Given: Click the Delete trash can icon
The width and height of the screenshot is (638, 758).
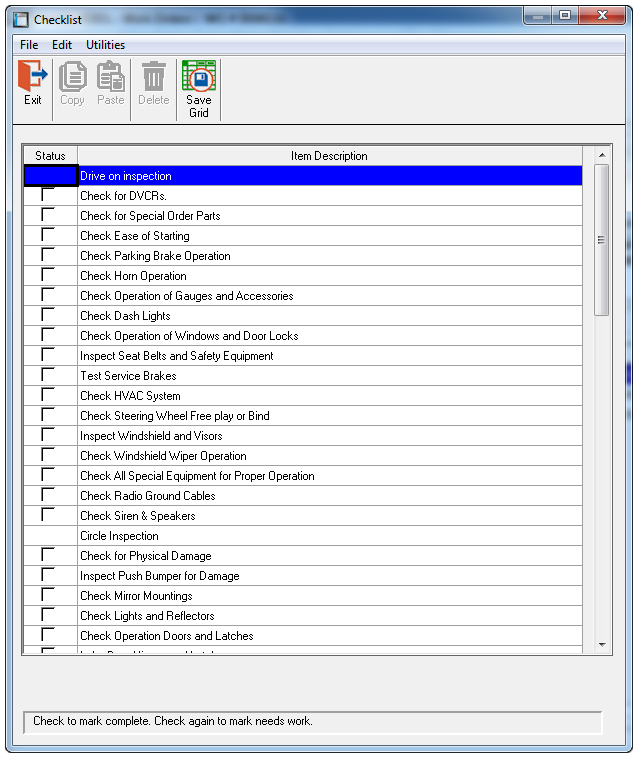Looking at the screenshot, I should 153,78.
